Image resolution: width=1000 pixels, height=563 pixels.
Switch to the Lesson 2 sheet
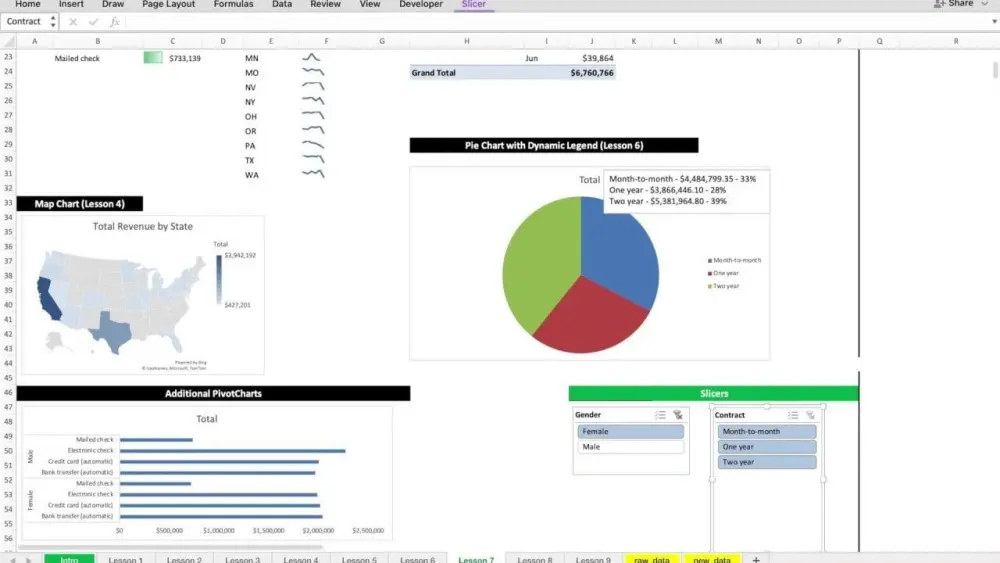(184, 559)
